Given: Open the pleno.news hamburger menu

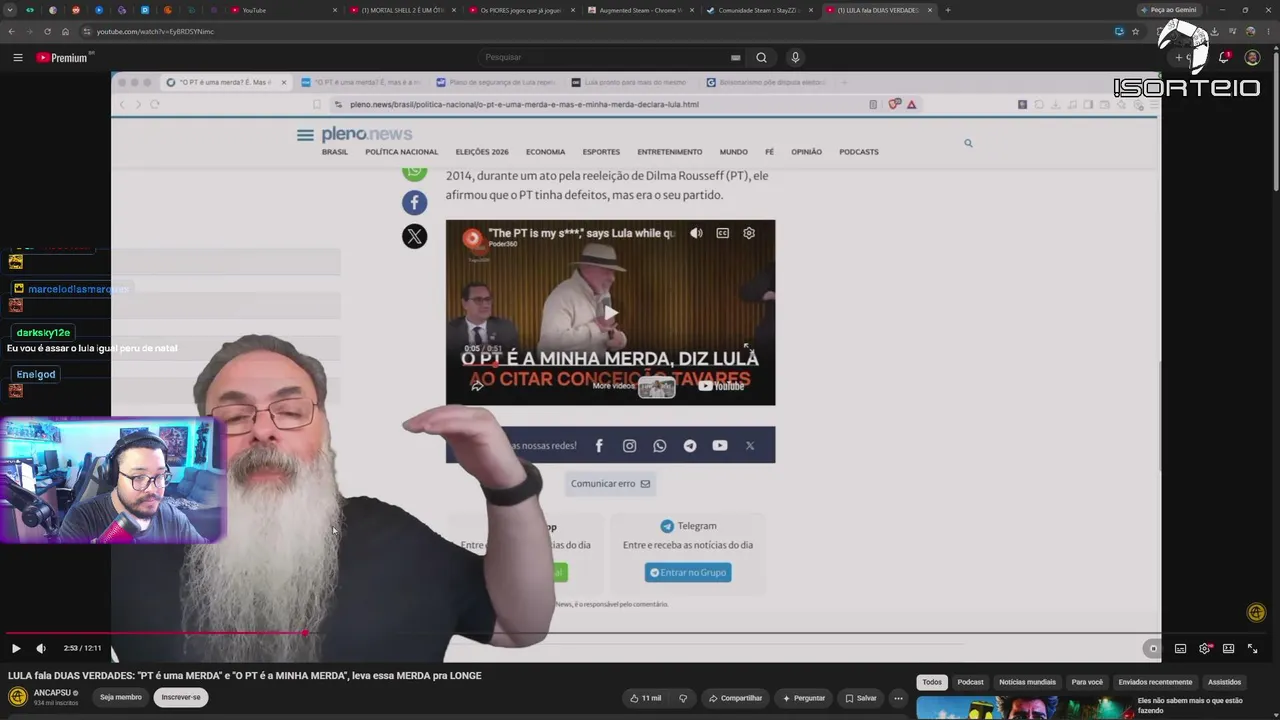Looking at the screenshot, I should pos(305,135).
